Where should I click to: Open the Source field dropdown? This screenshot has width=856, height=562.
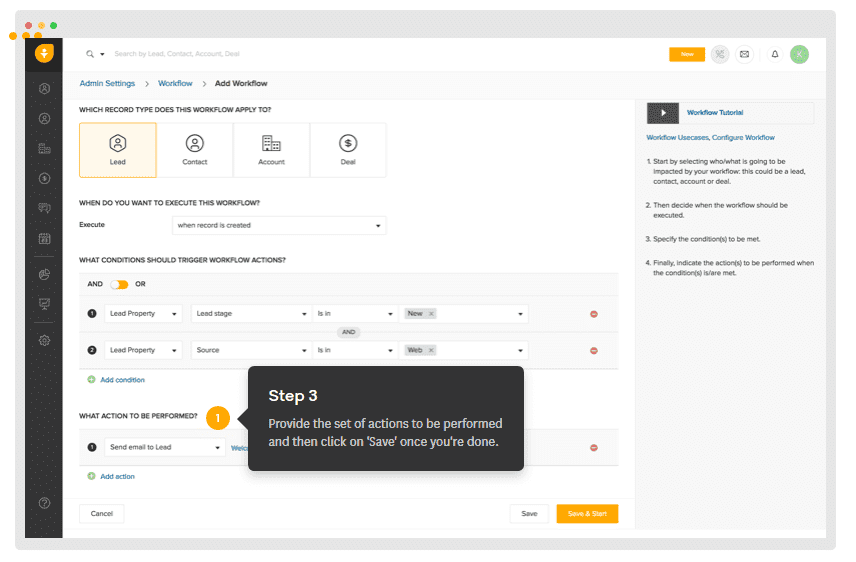(251, 351)
